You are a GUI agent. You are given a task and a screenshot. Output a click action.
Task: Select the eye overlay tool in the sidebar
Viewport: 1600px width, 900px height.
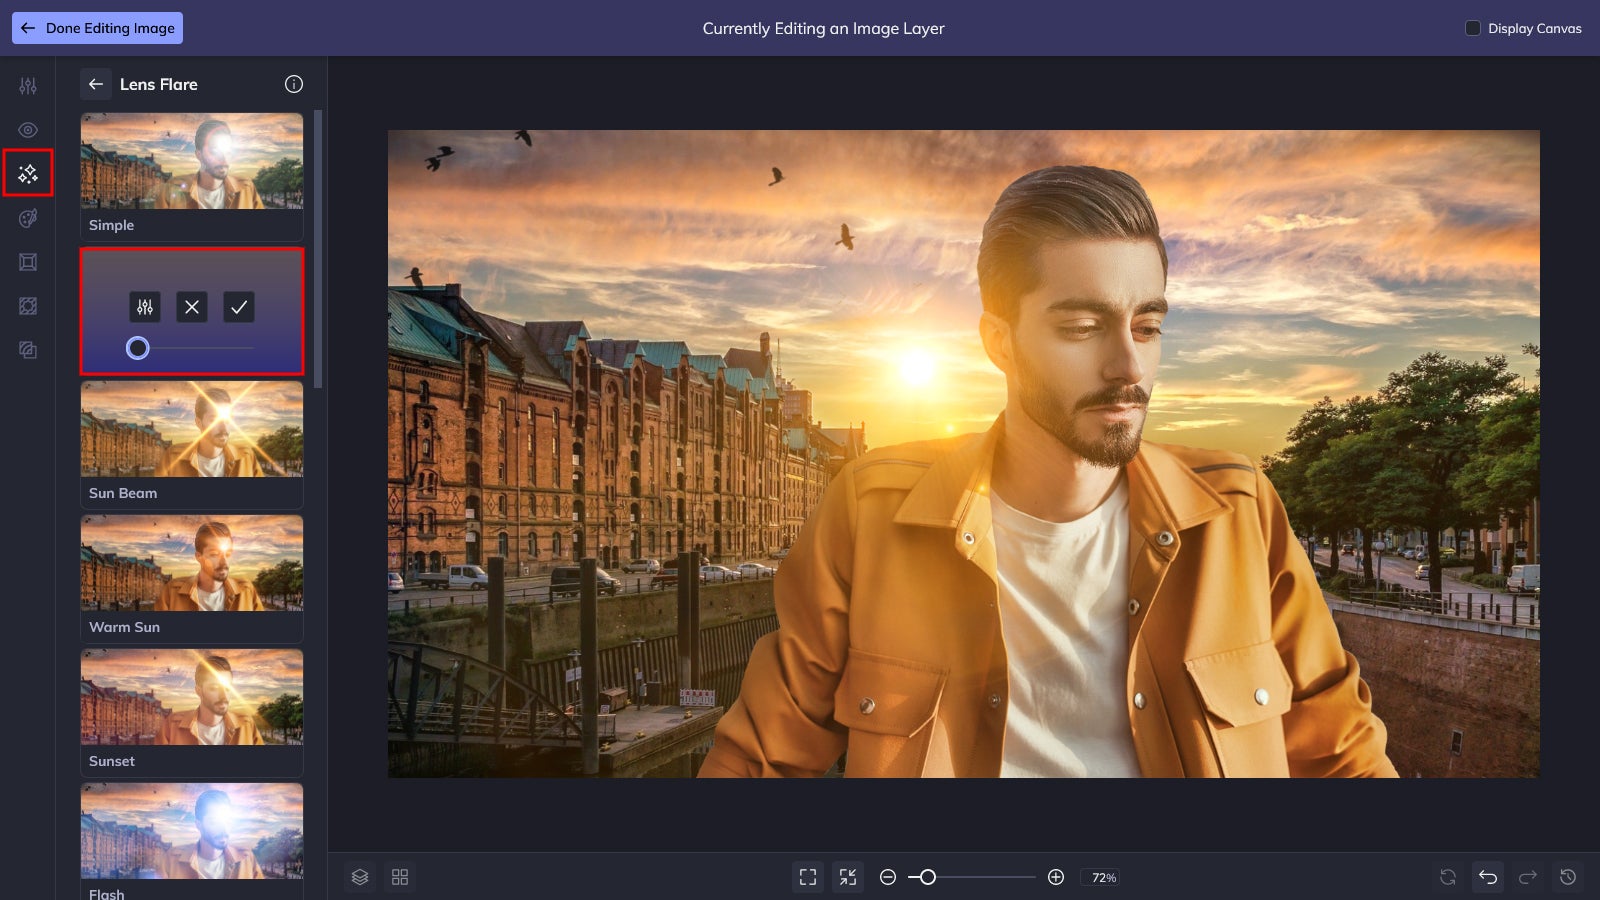coord(27,130)
